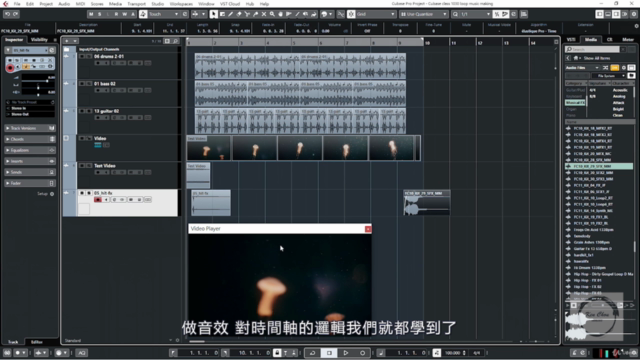Expand the Equalizers inspector section

(29, 150)
